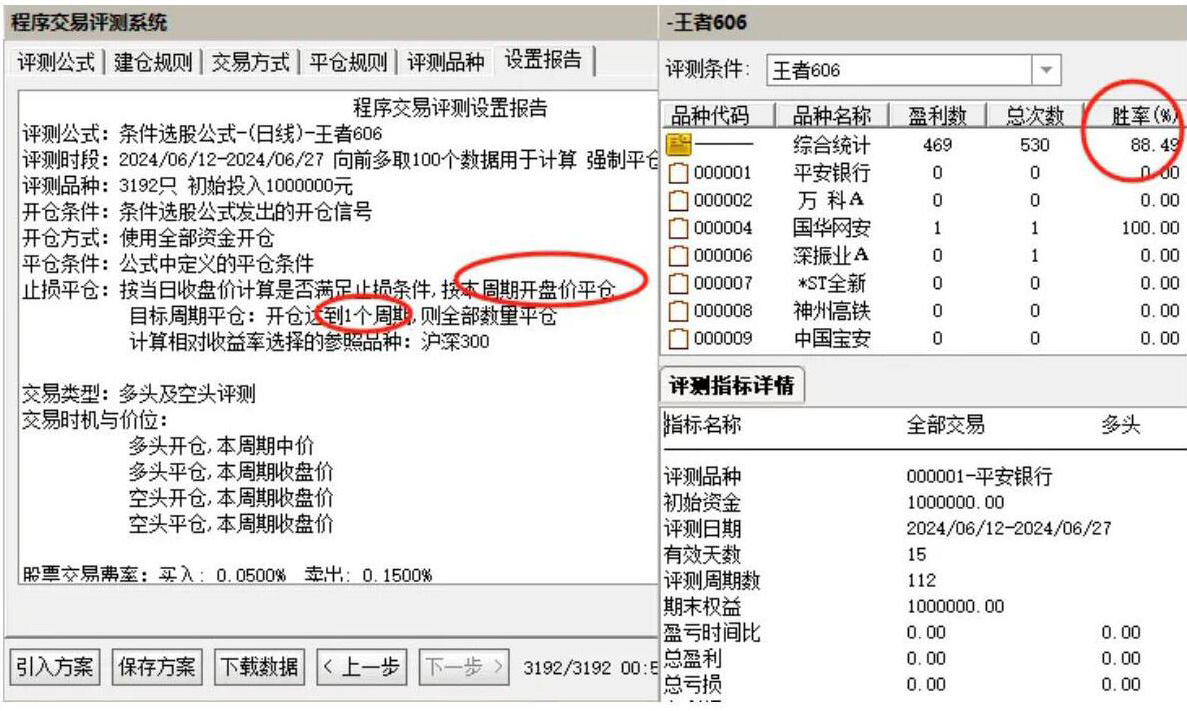The width and height of the screenshot is (1187, 711).
Task: Click the 期末权益 row label
Action: 702,607
